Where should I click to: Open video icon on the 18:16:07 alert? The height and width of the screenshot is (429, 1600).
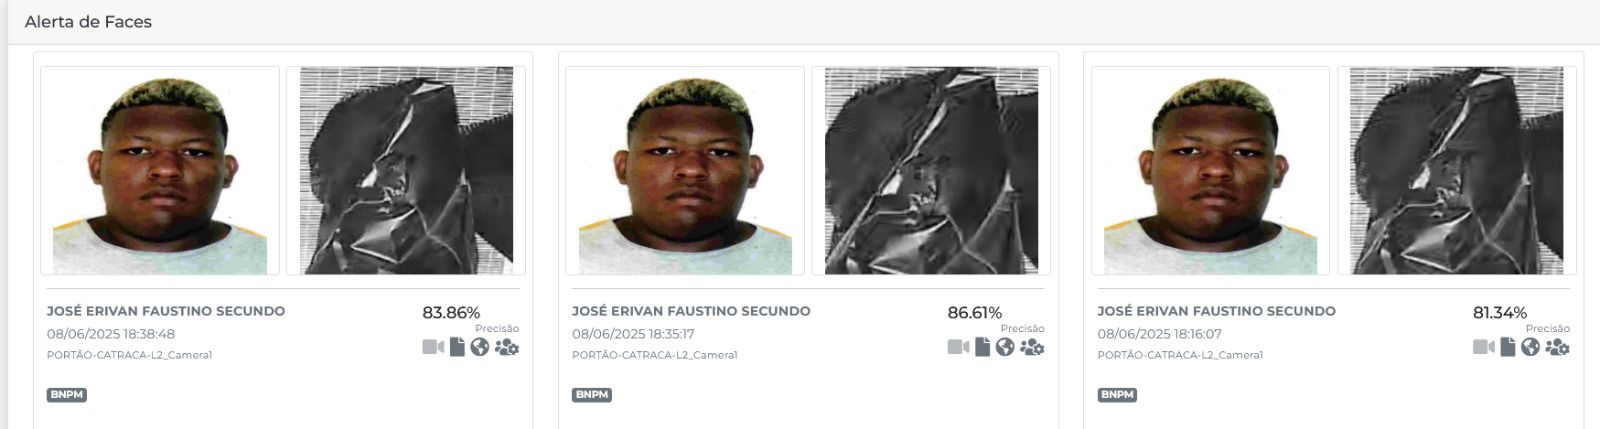click(1484, 347)
